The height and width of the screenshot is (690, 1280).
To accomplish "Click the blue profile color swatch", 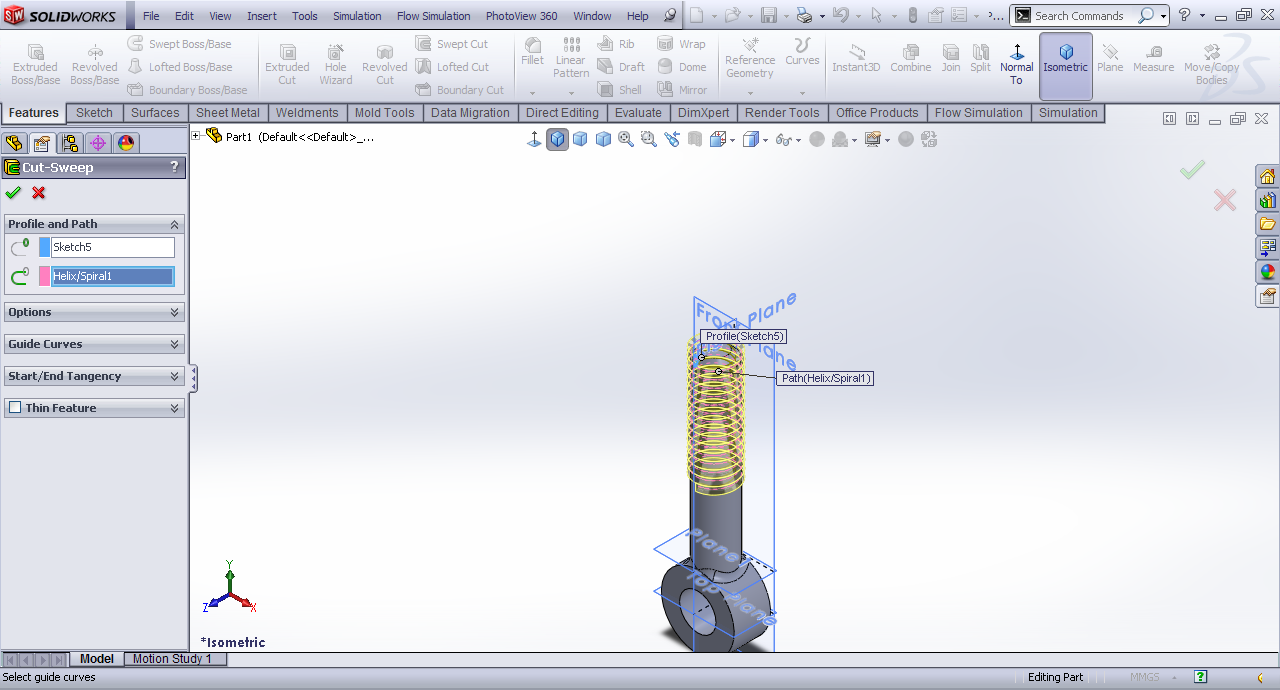I will pyautogui.click(x=44, y=247).
